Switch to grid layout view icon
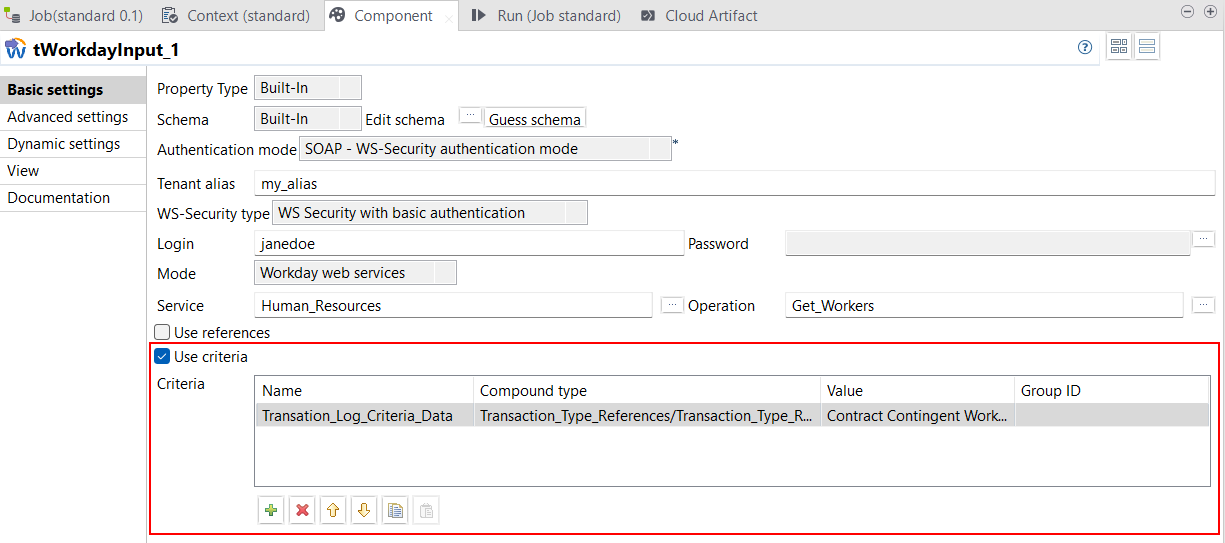Screen dimensions: 1225x543 (1119, 47)
